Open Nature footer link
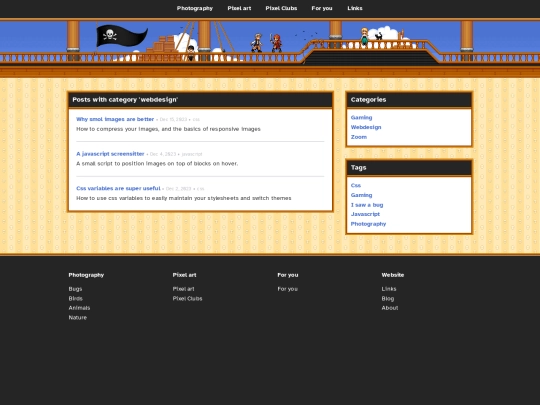This screenshot has width=540, height=405. pyautogui.click(x=77, y=318)
